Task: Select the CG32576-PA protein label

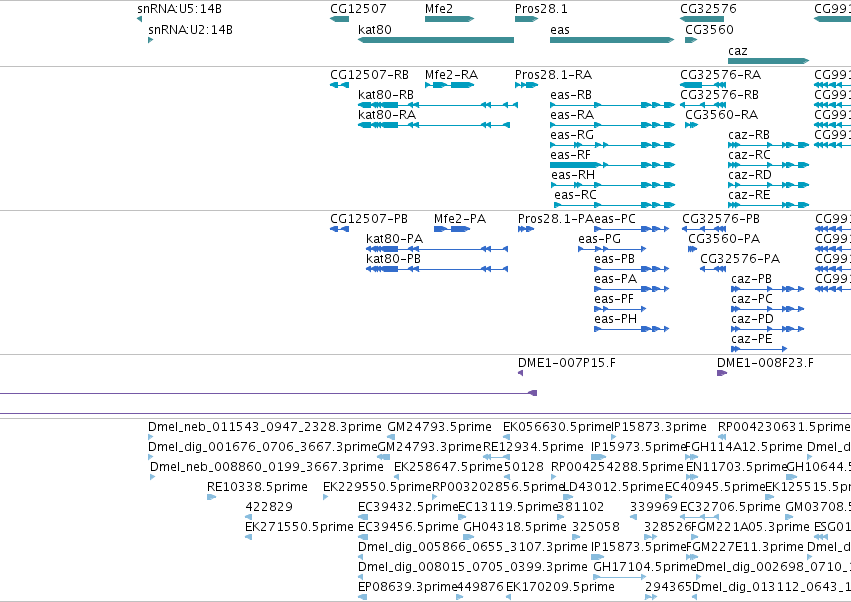Action: pyautogui.click(x=740, y=259)
